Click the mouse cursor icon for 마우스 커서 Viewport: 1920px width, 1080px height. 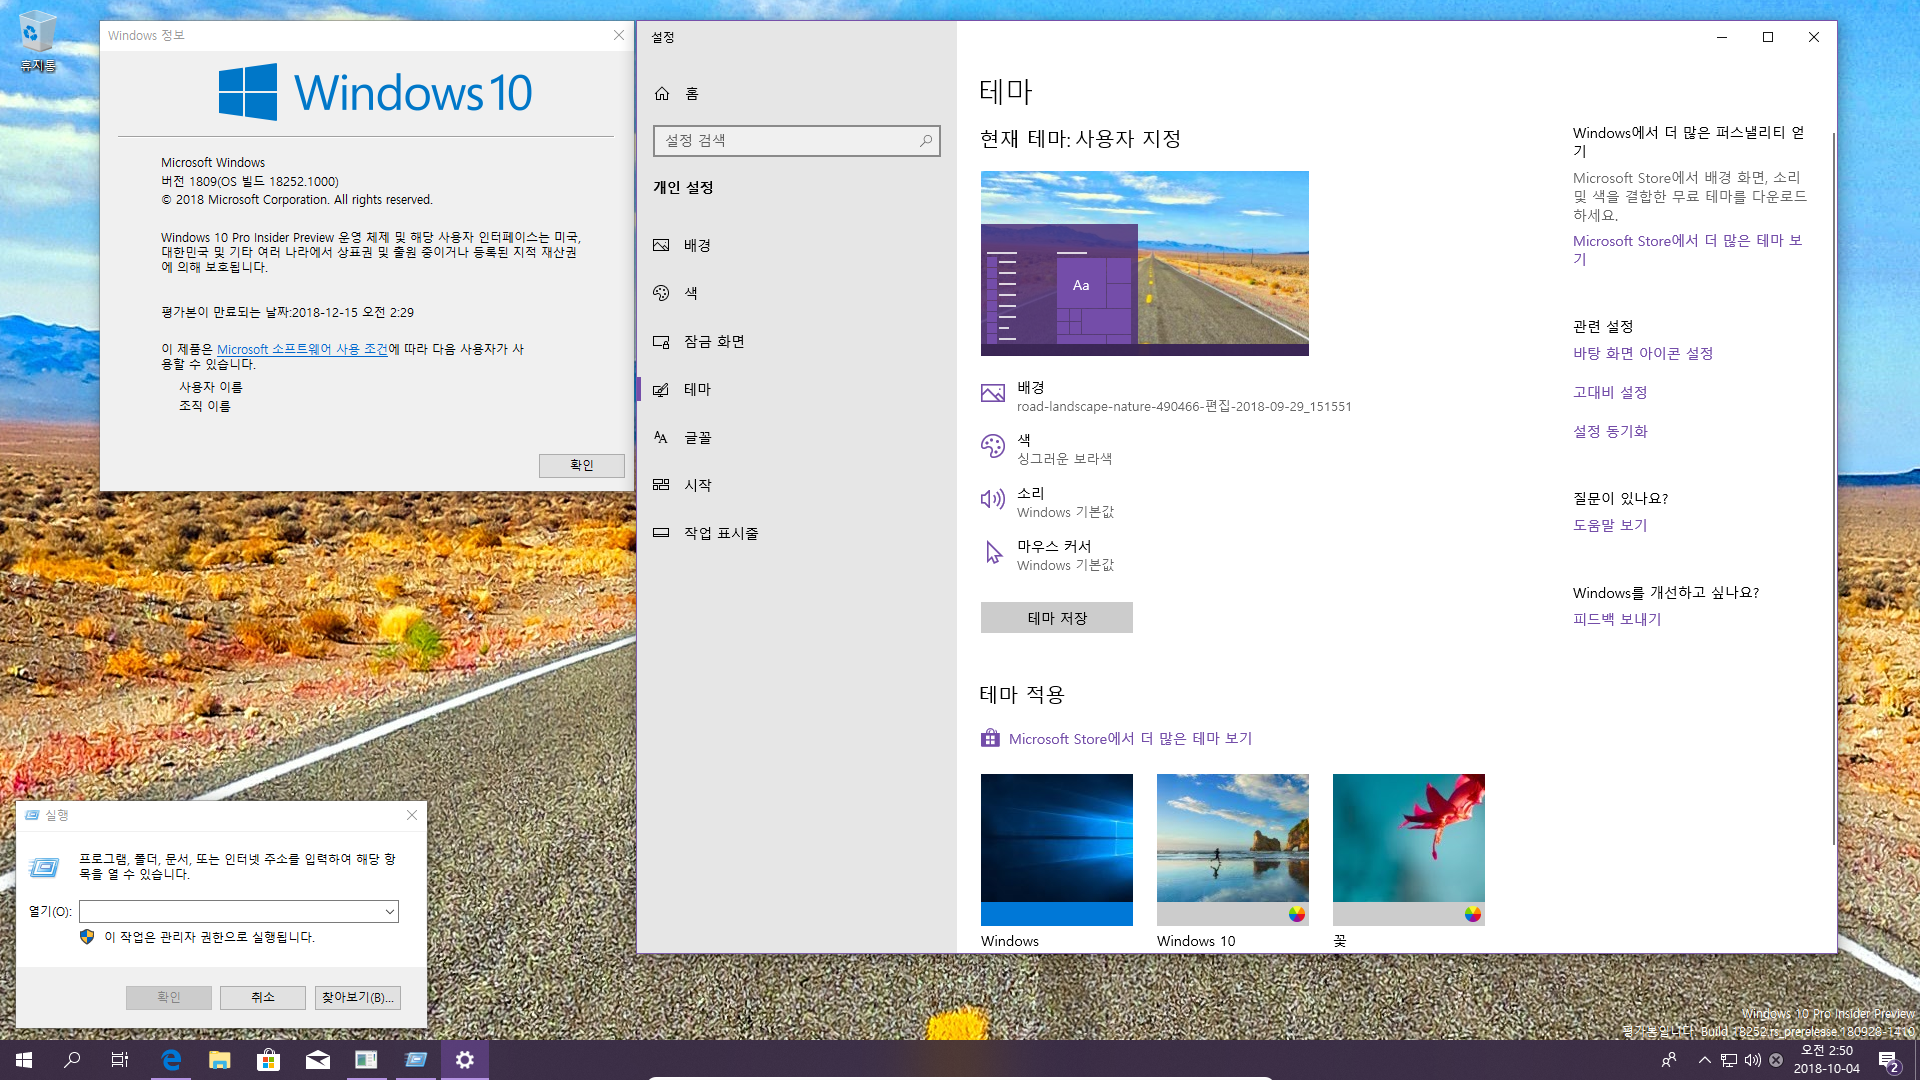tap(993, 552)
